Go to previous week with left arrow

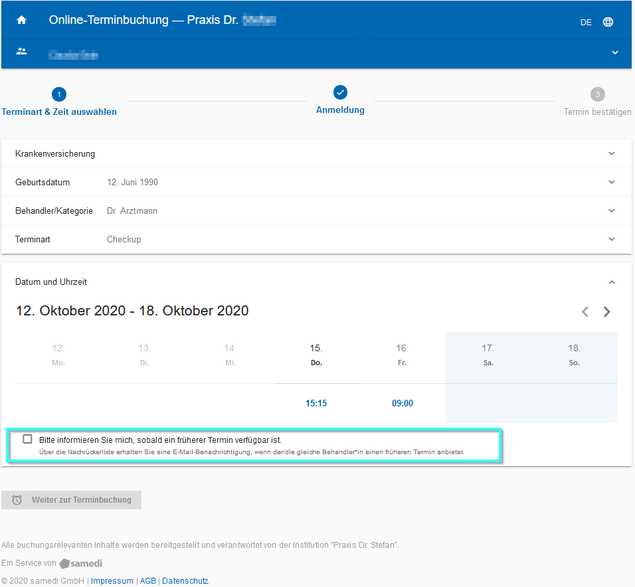point(585,312)
